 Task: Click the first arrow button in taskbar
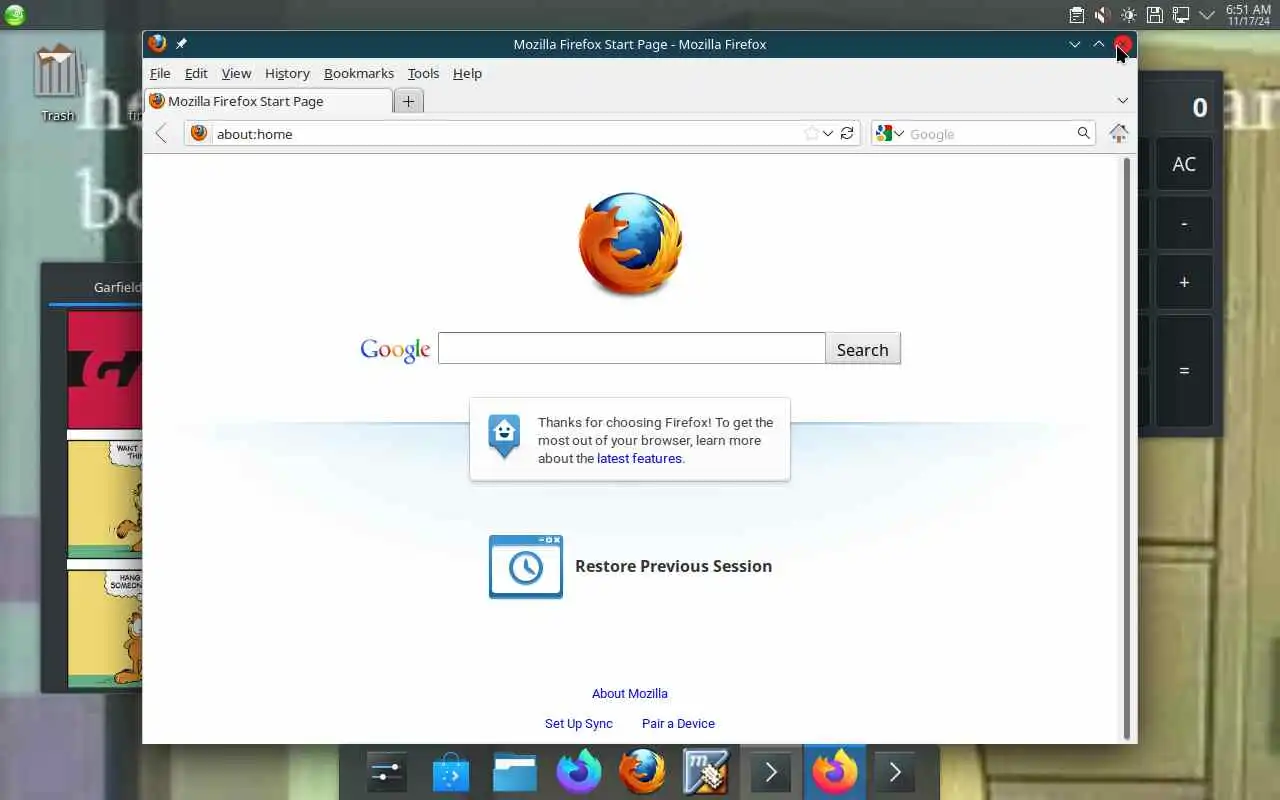pyautogui.click(x=771, y=772)
